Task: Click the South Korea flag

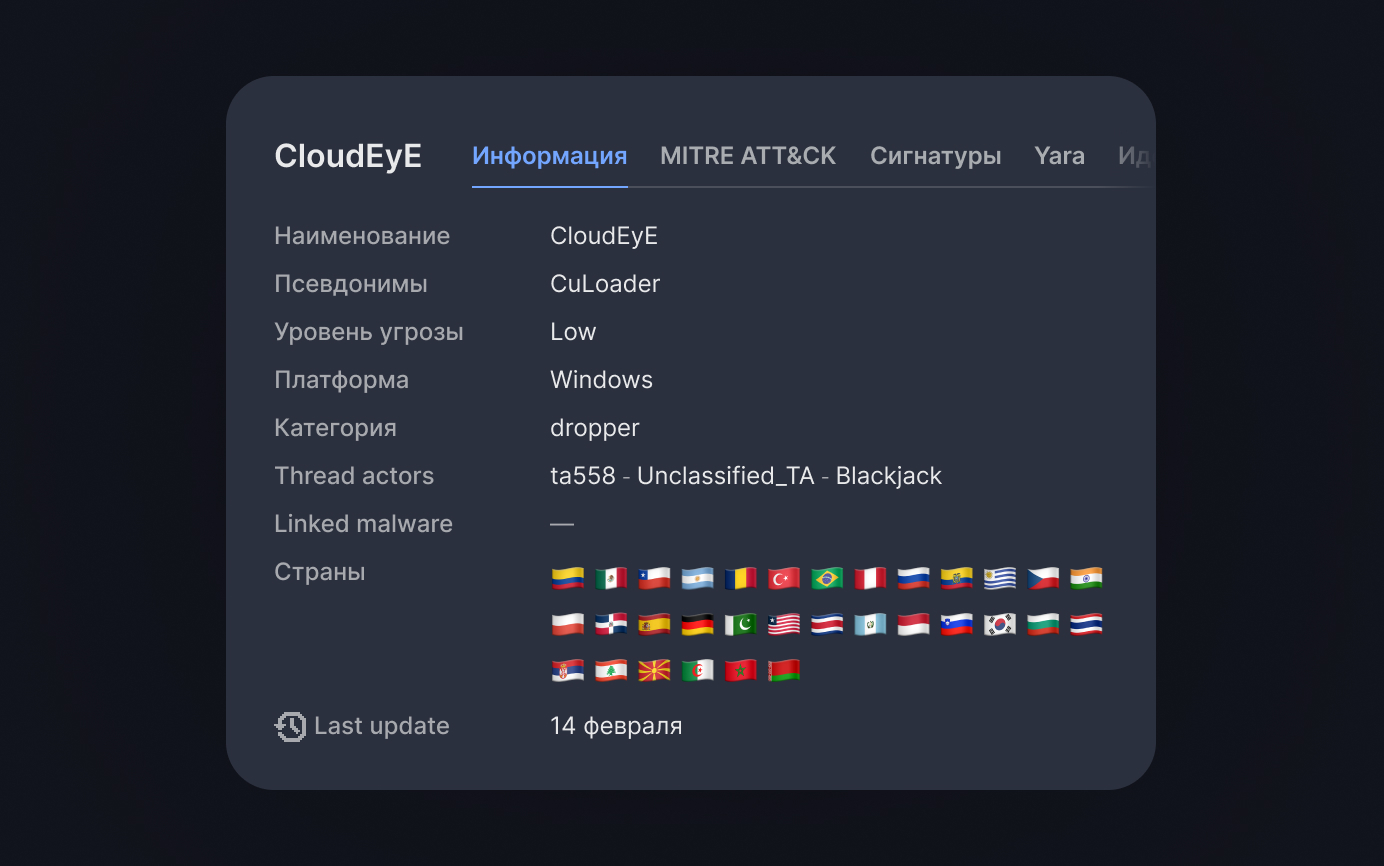Action: click(998, 623)
